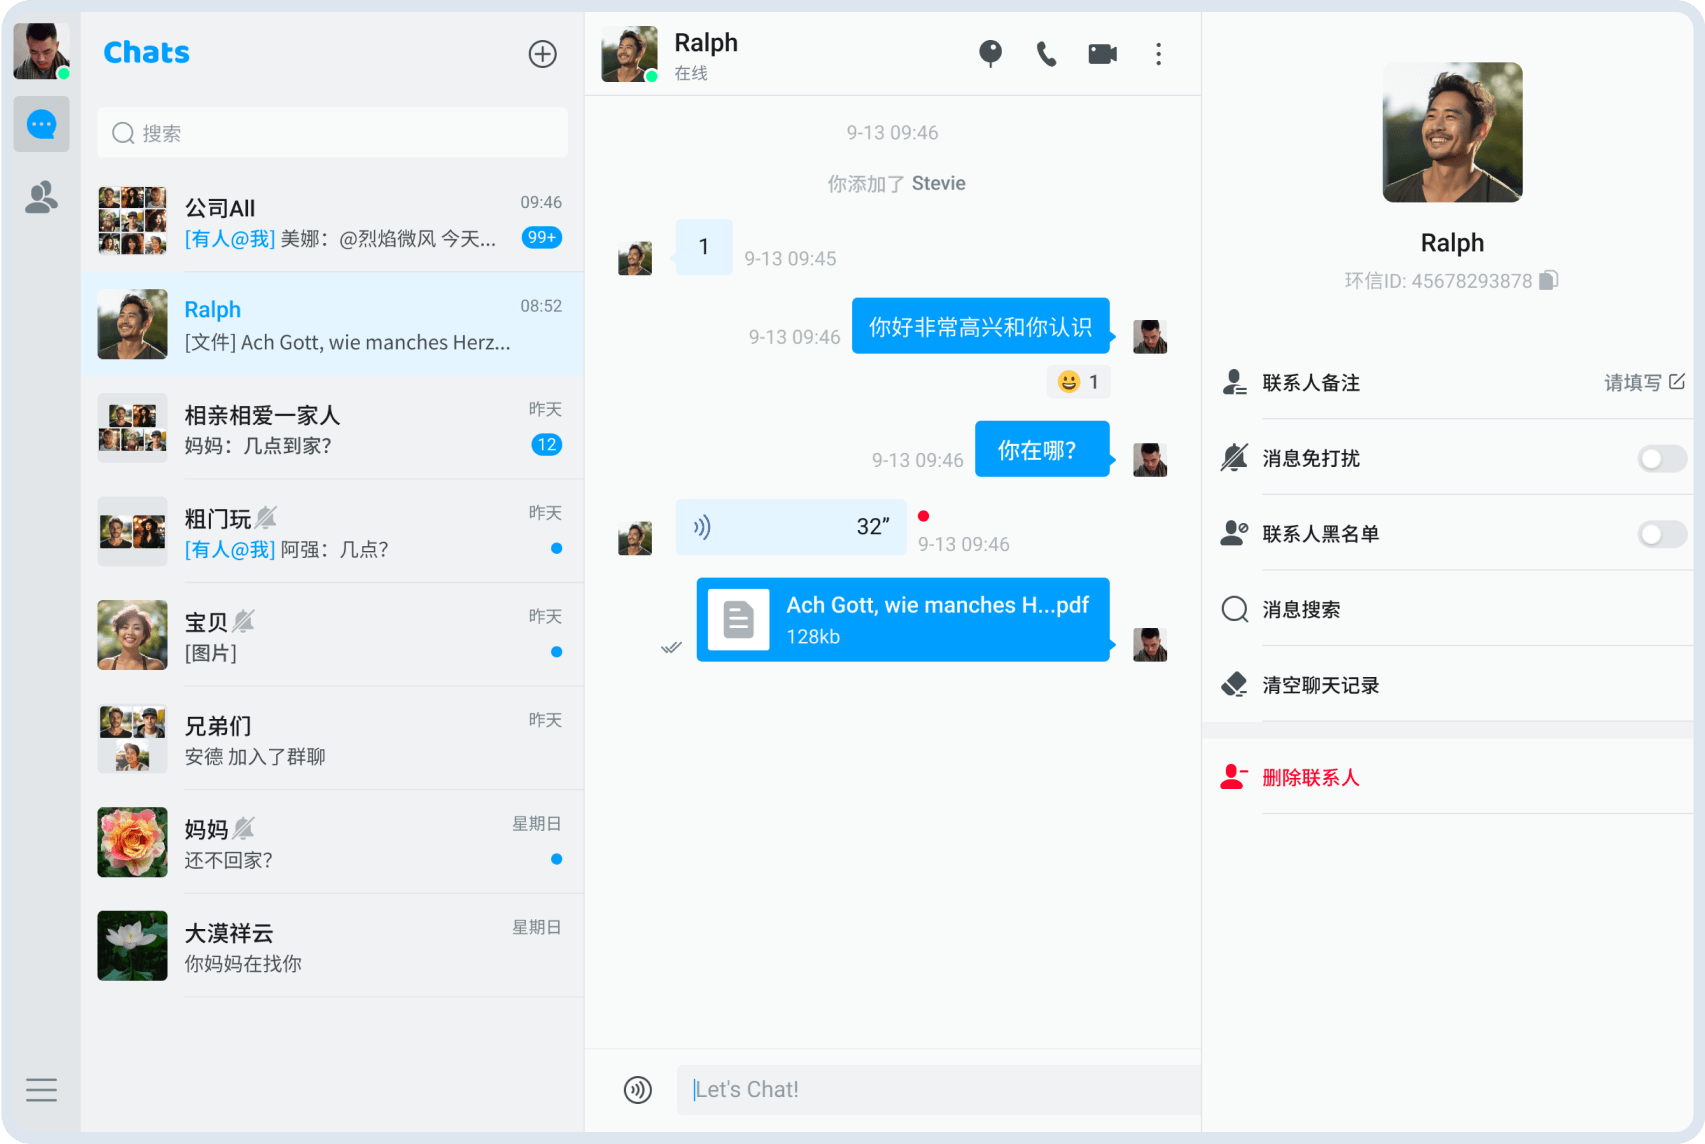Click the 搜索 search field
Screen dimensions: 1705x1144
pyautogui.click(x=332, y=133)
